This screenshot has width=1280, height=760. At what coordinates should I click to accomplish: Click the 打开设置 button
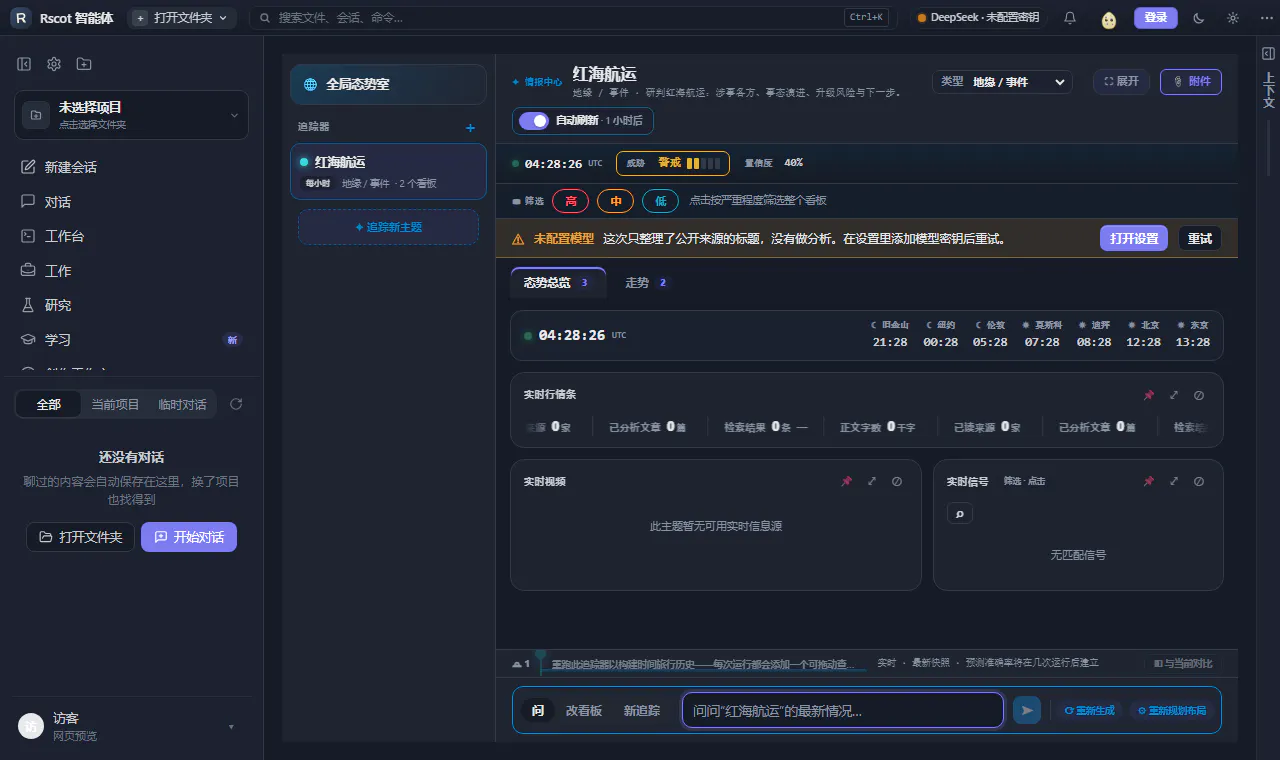pos(1134,238)
